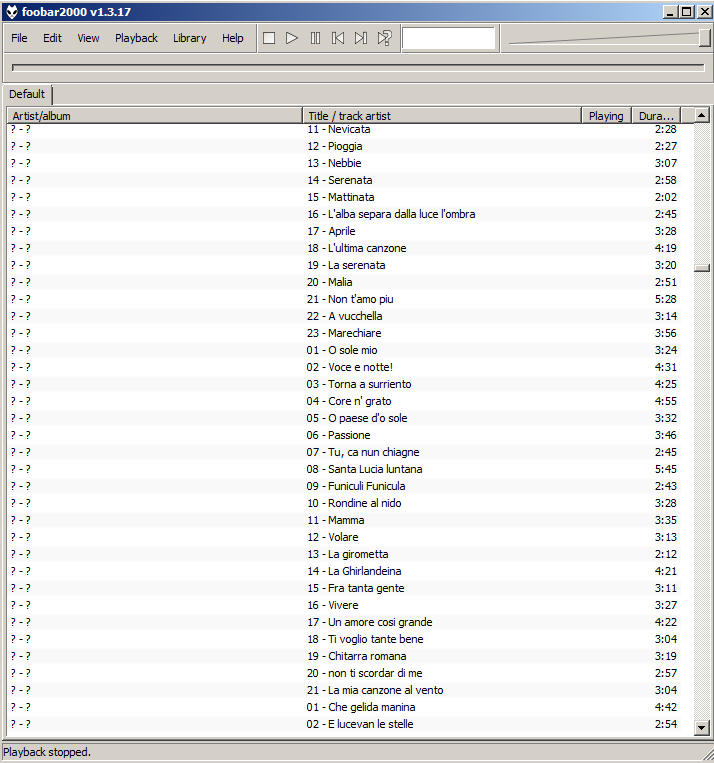The height and width of the screenshot is (763, 714).
Task: Select track 06 - Passione
Action: tap(344, 436)
